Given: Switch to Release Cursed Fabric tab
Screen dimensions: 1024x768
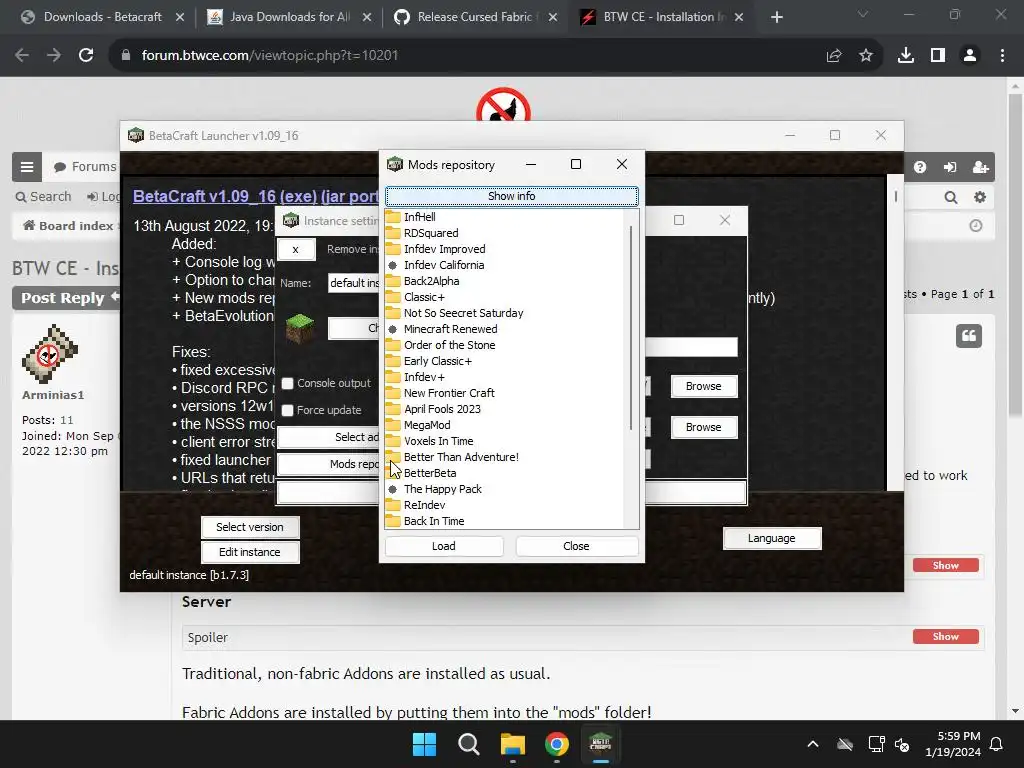Looking at the screenshot, I should point(475,17).
